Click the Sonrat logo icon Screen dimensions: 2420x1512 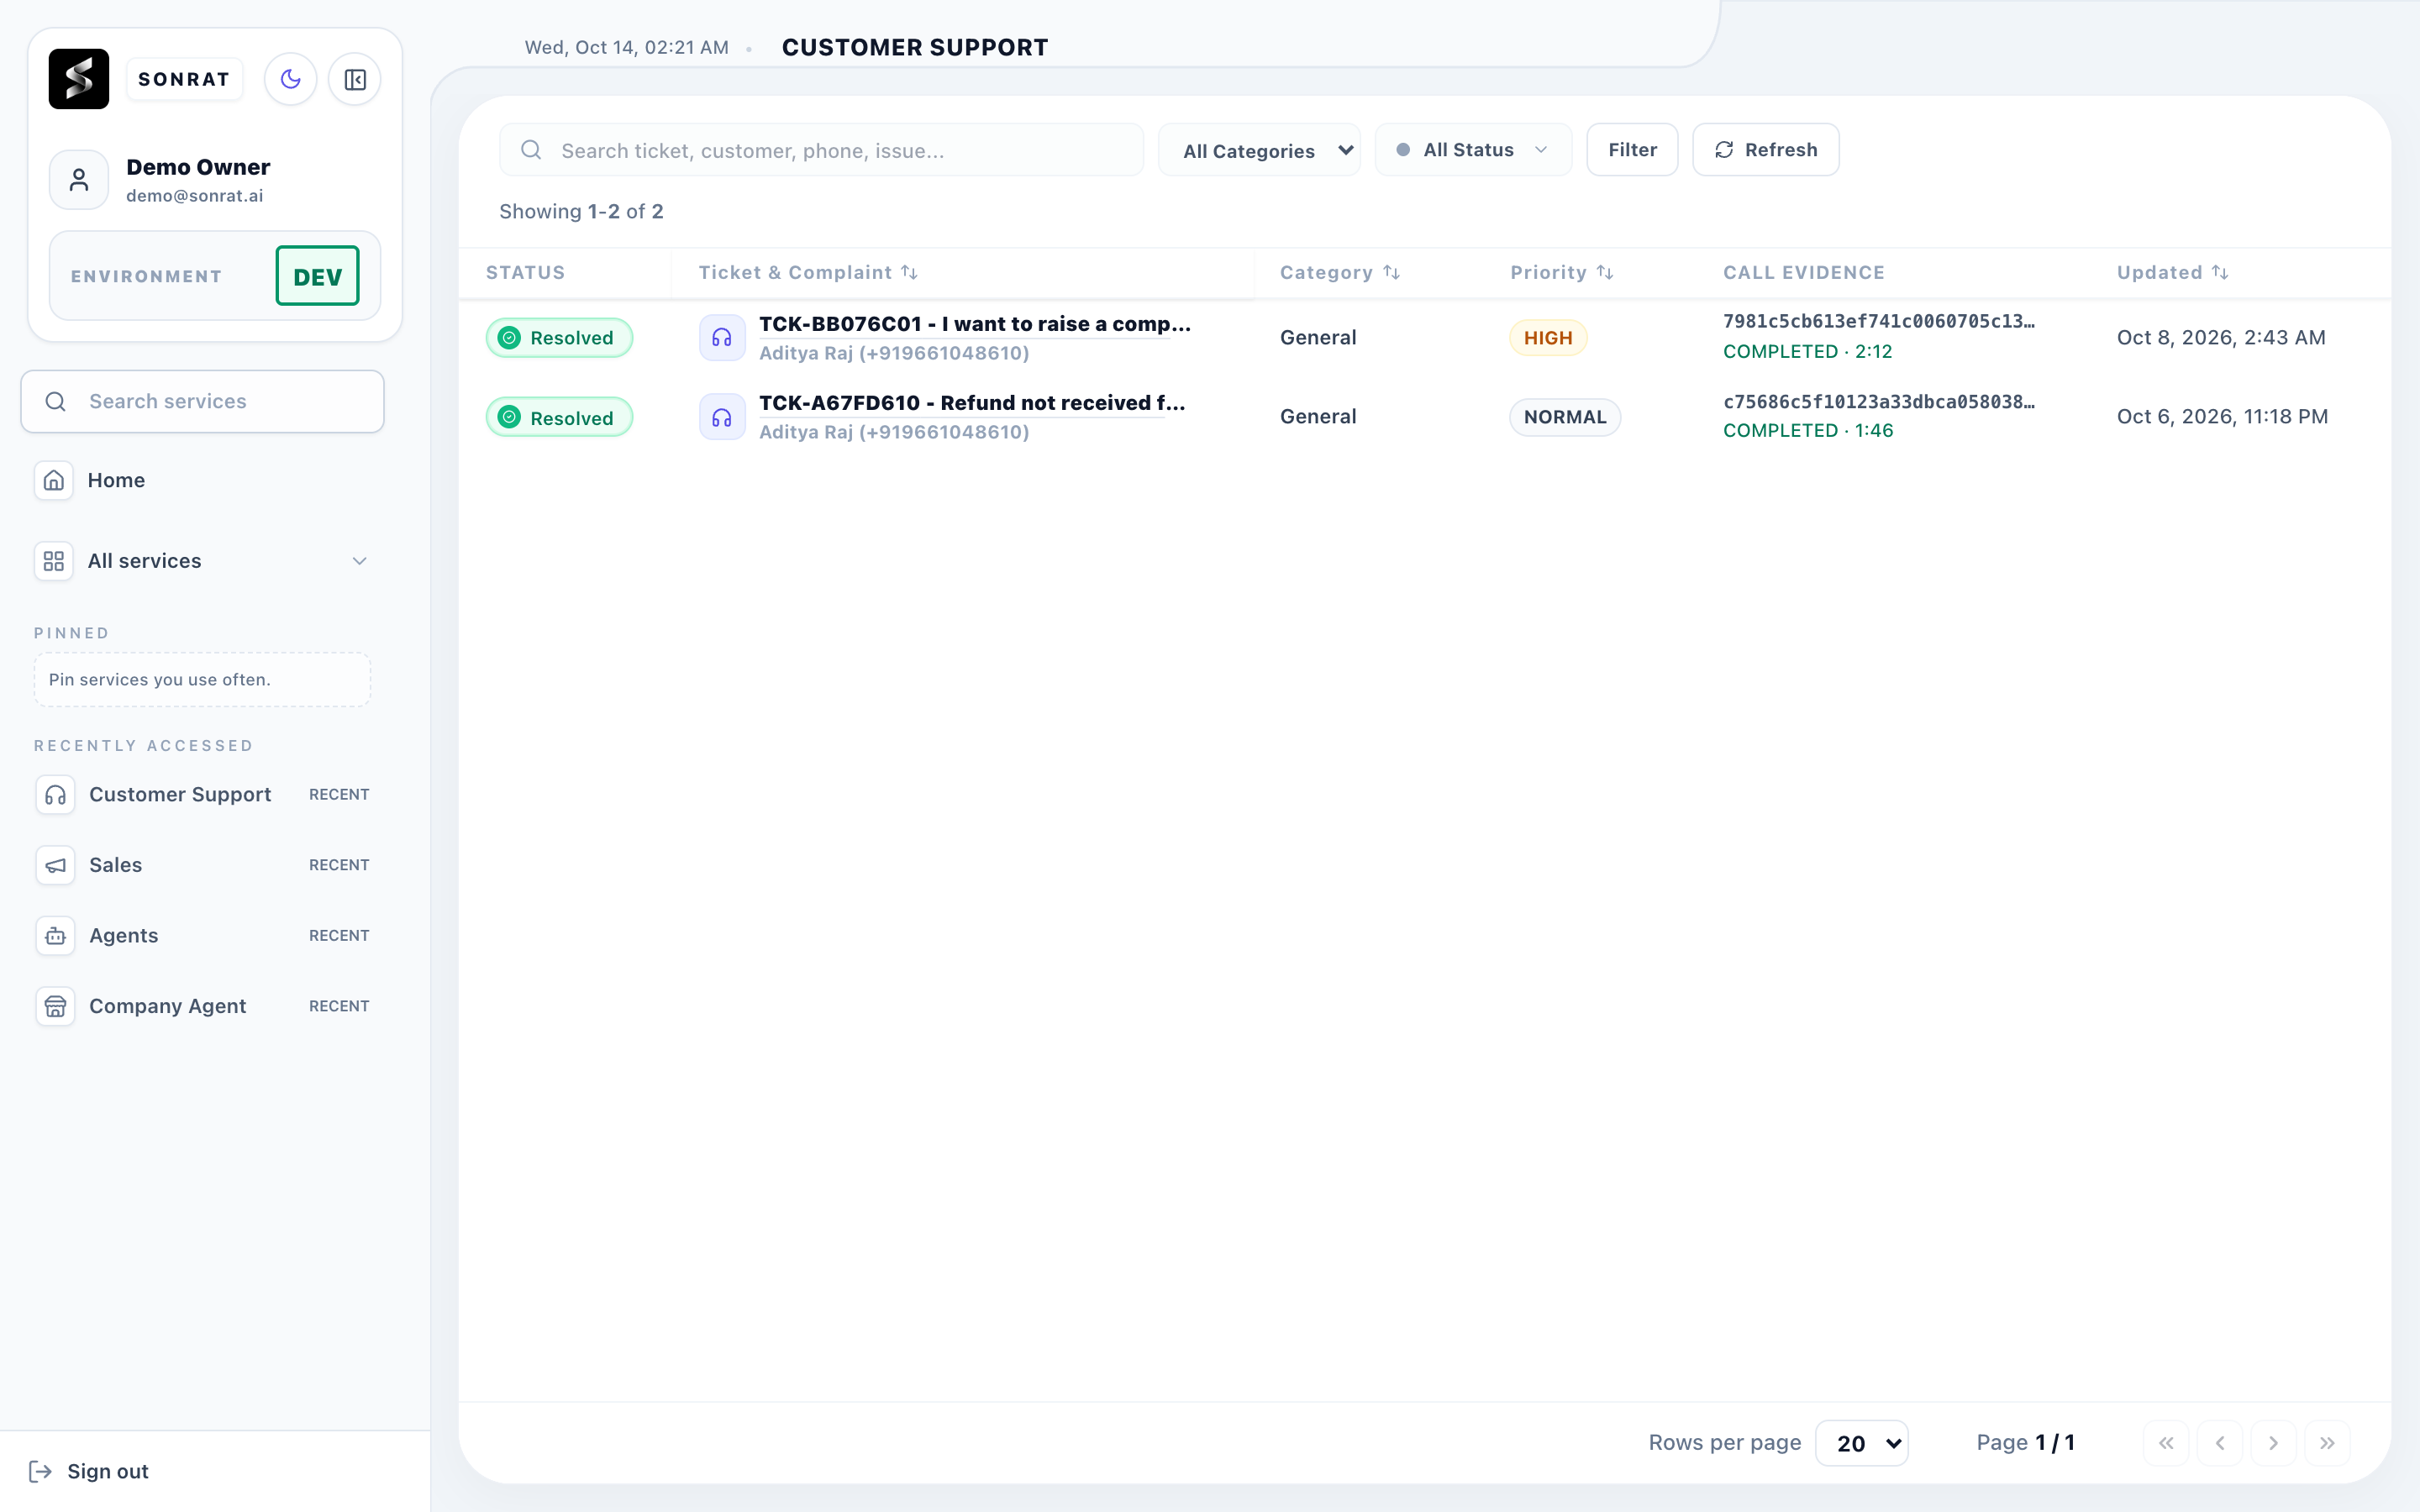click(79, 79)
